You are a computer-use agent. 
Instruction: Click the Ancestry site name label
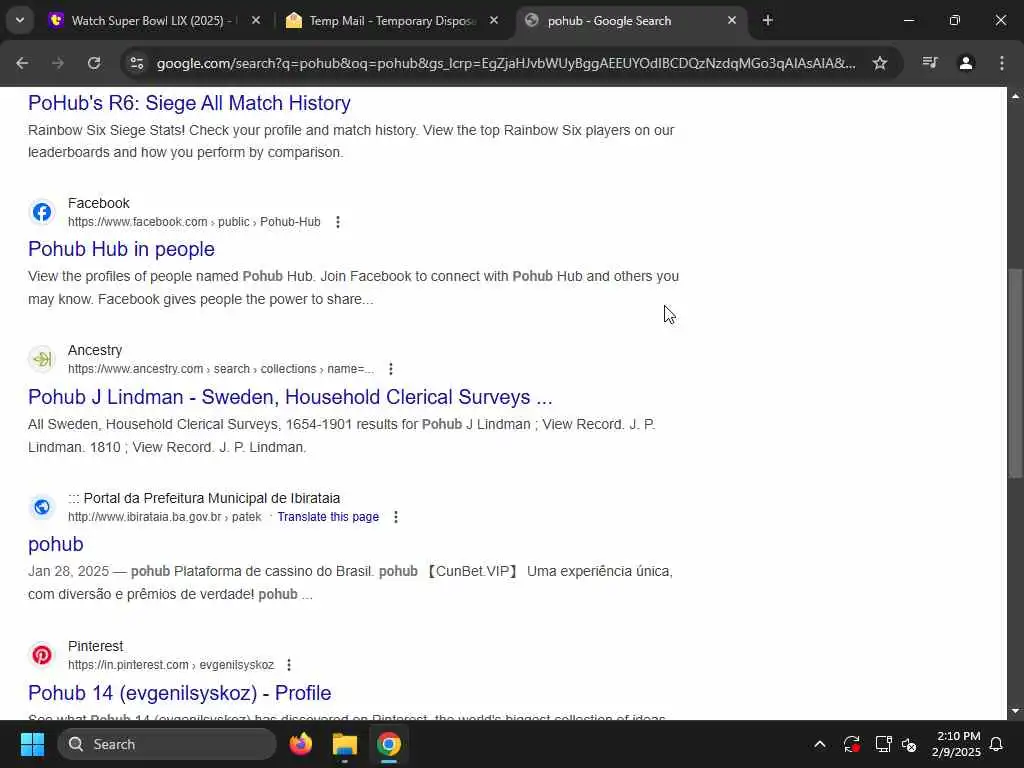tap(95, 350)
